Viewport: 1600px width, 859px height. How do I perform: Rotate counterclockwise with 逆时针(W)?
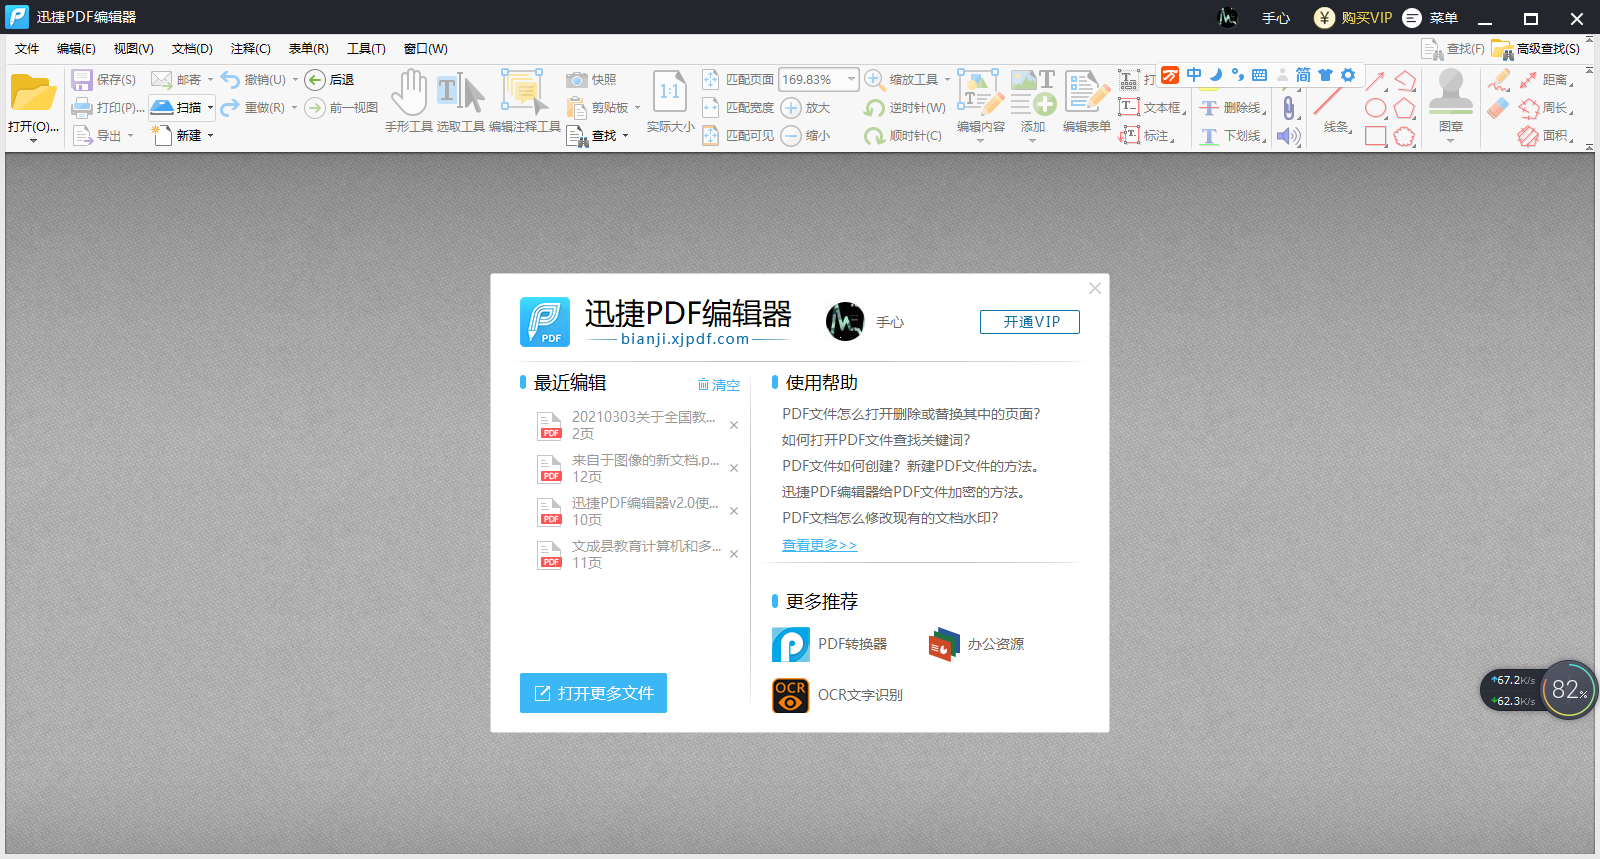(905, 108)
